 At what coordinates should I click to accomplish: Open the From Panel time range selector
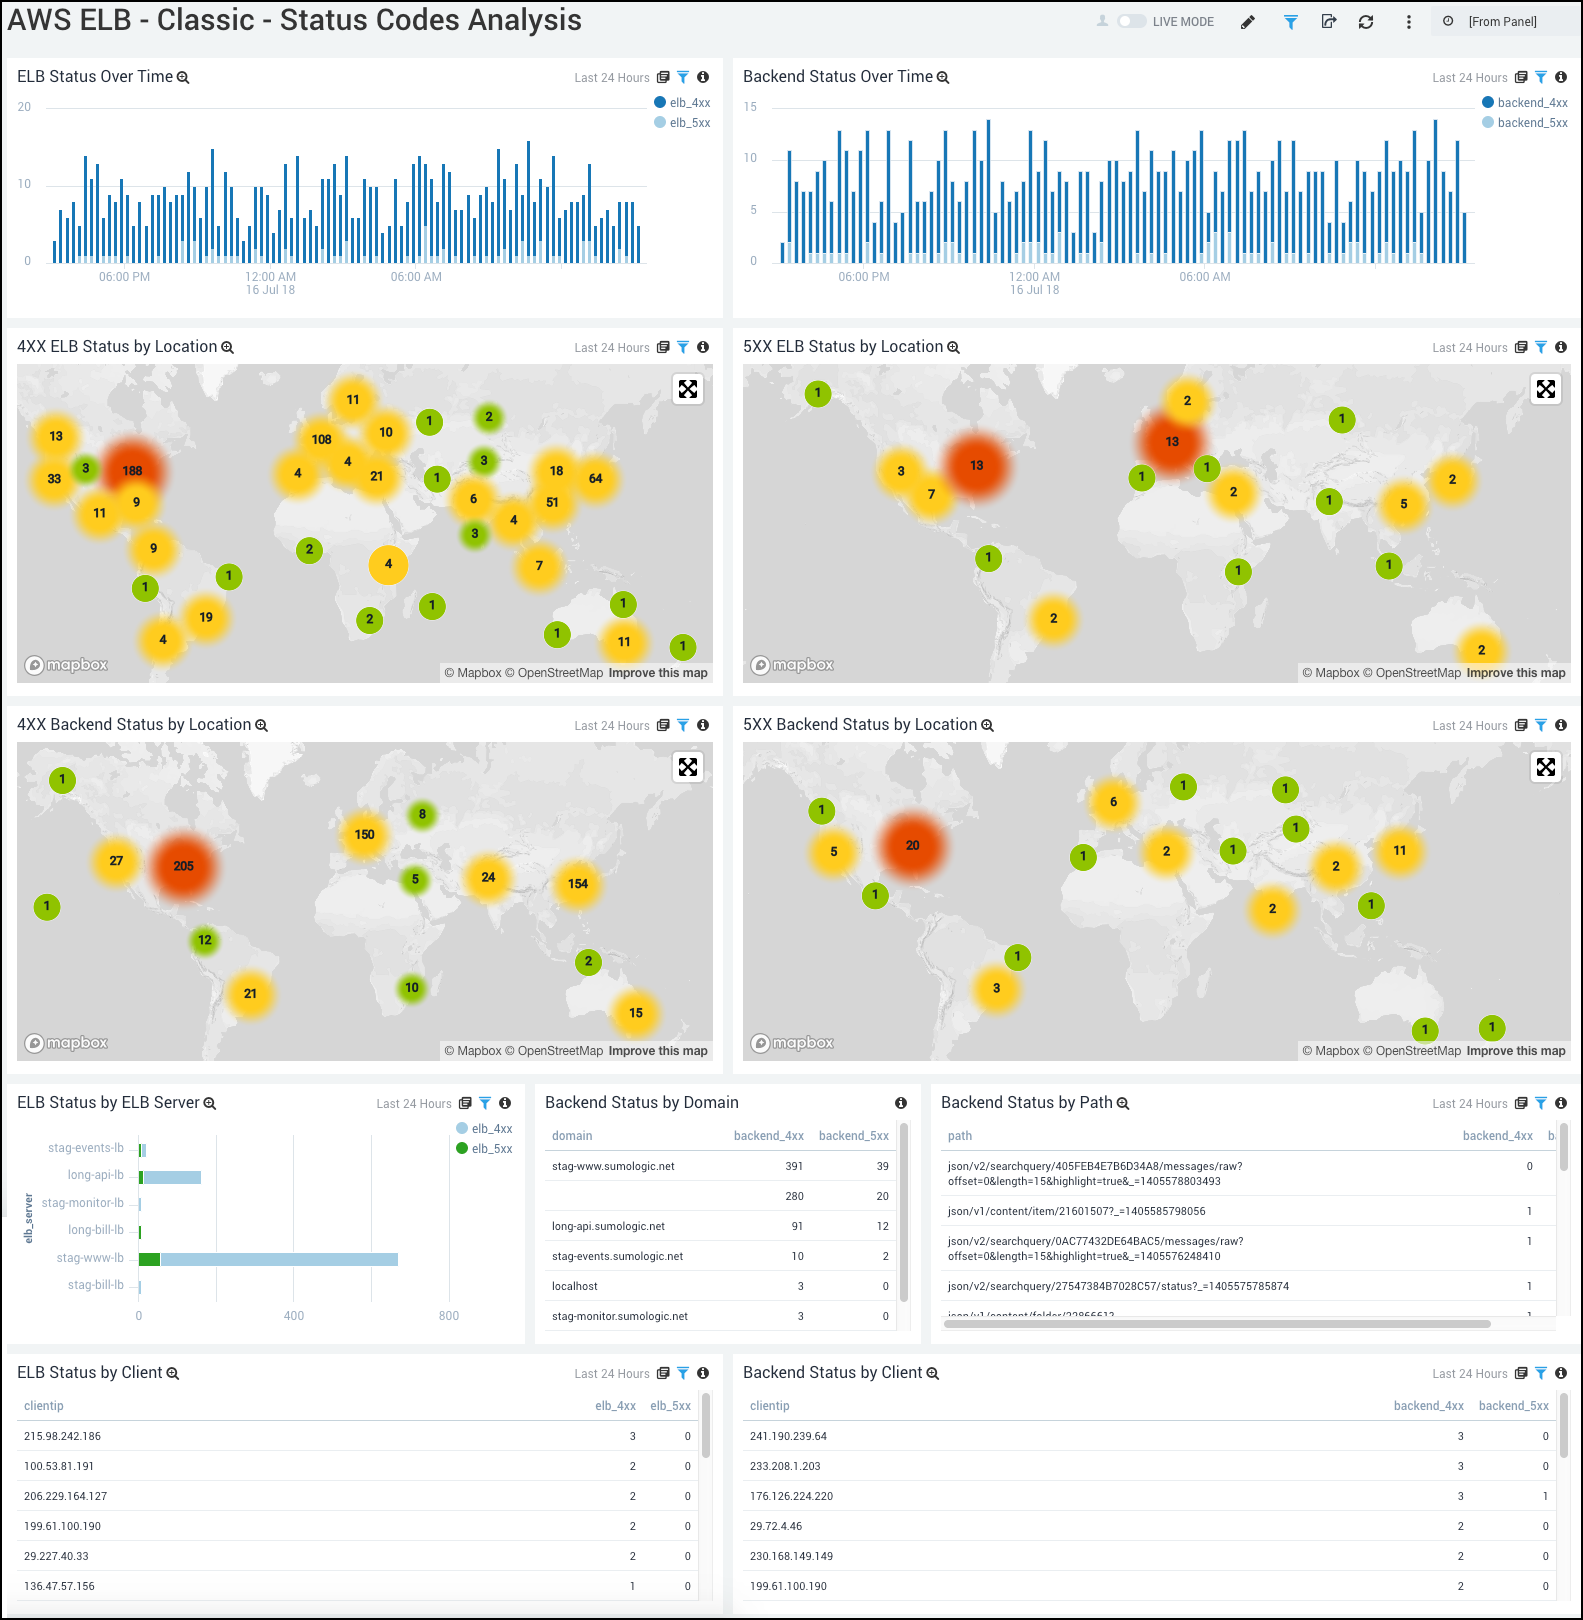(x=1501, y=22)
